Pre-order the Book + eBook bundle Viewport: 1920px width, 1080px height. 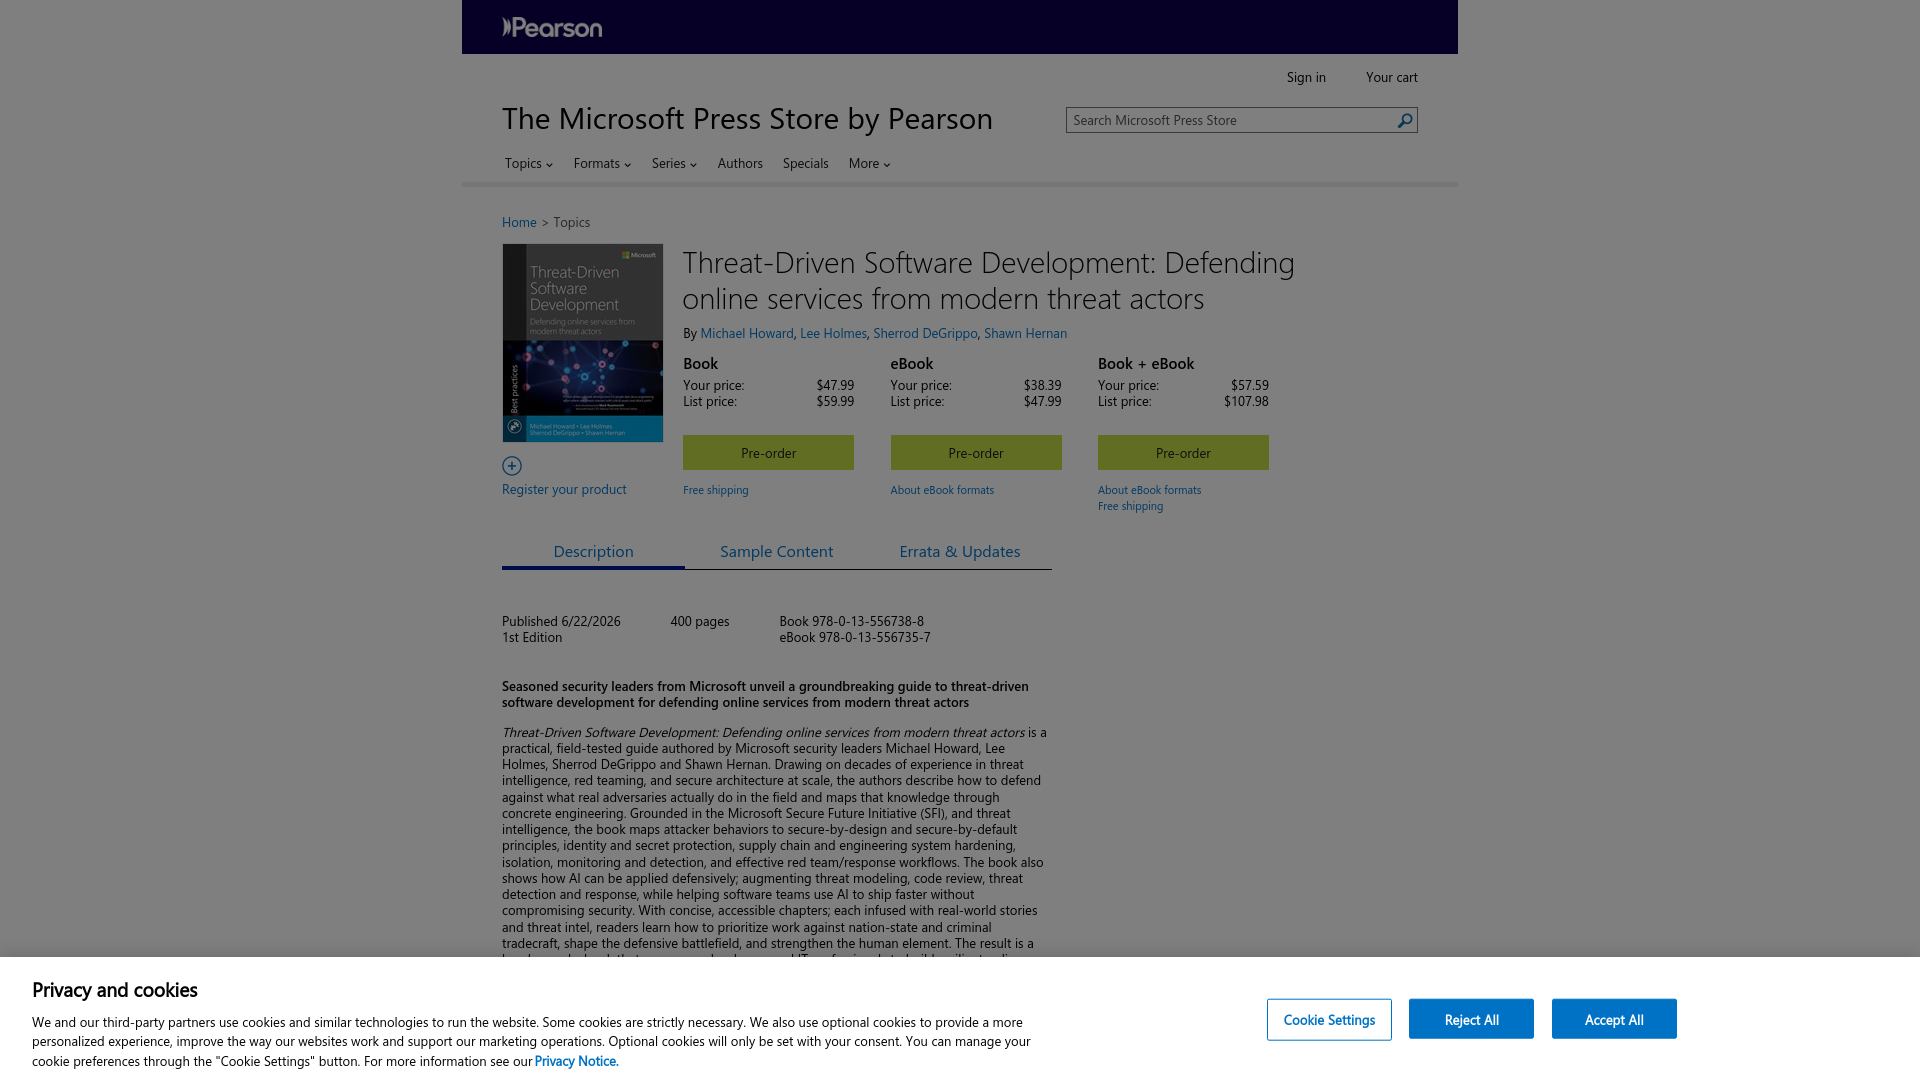coord(1183,453)
